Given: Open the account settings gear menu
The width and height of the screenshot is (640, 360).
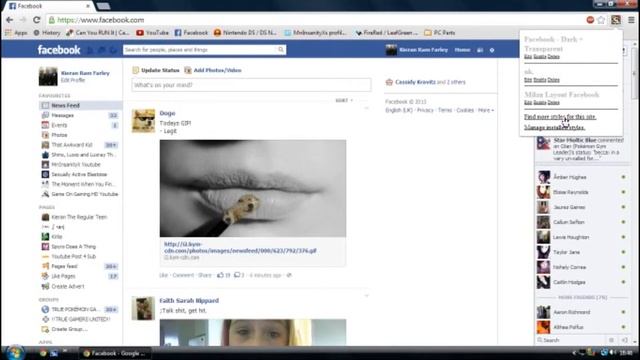Looking at the screenshot, I should point(492,50).
